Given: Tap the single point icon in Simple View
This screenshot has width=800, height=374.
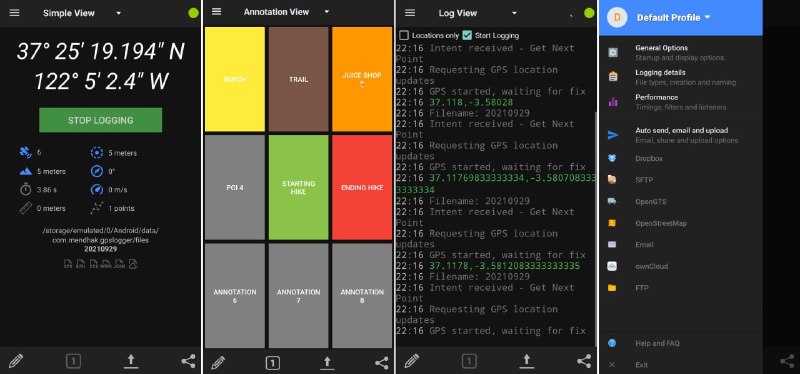Looking at the screenshot, I should tap(73, 362).
